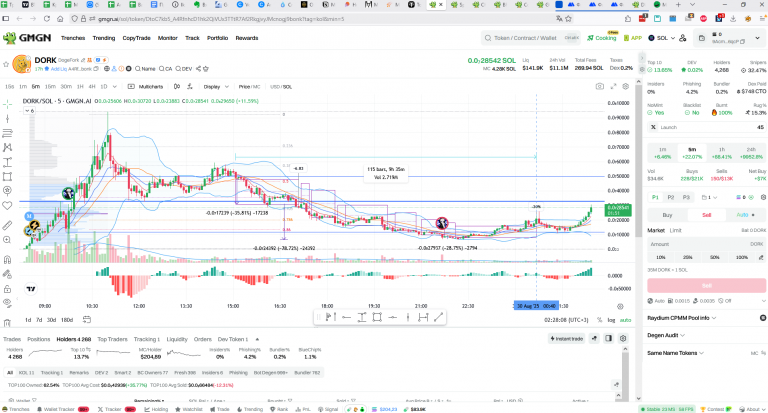Select the price range measuring tool
The image size is (768, 413).
tap(7, 162)
